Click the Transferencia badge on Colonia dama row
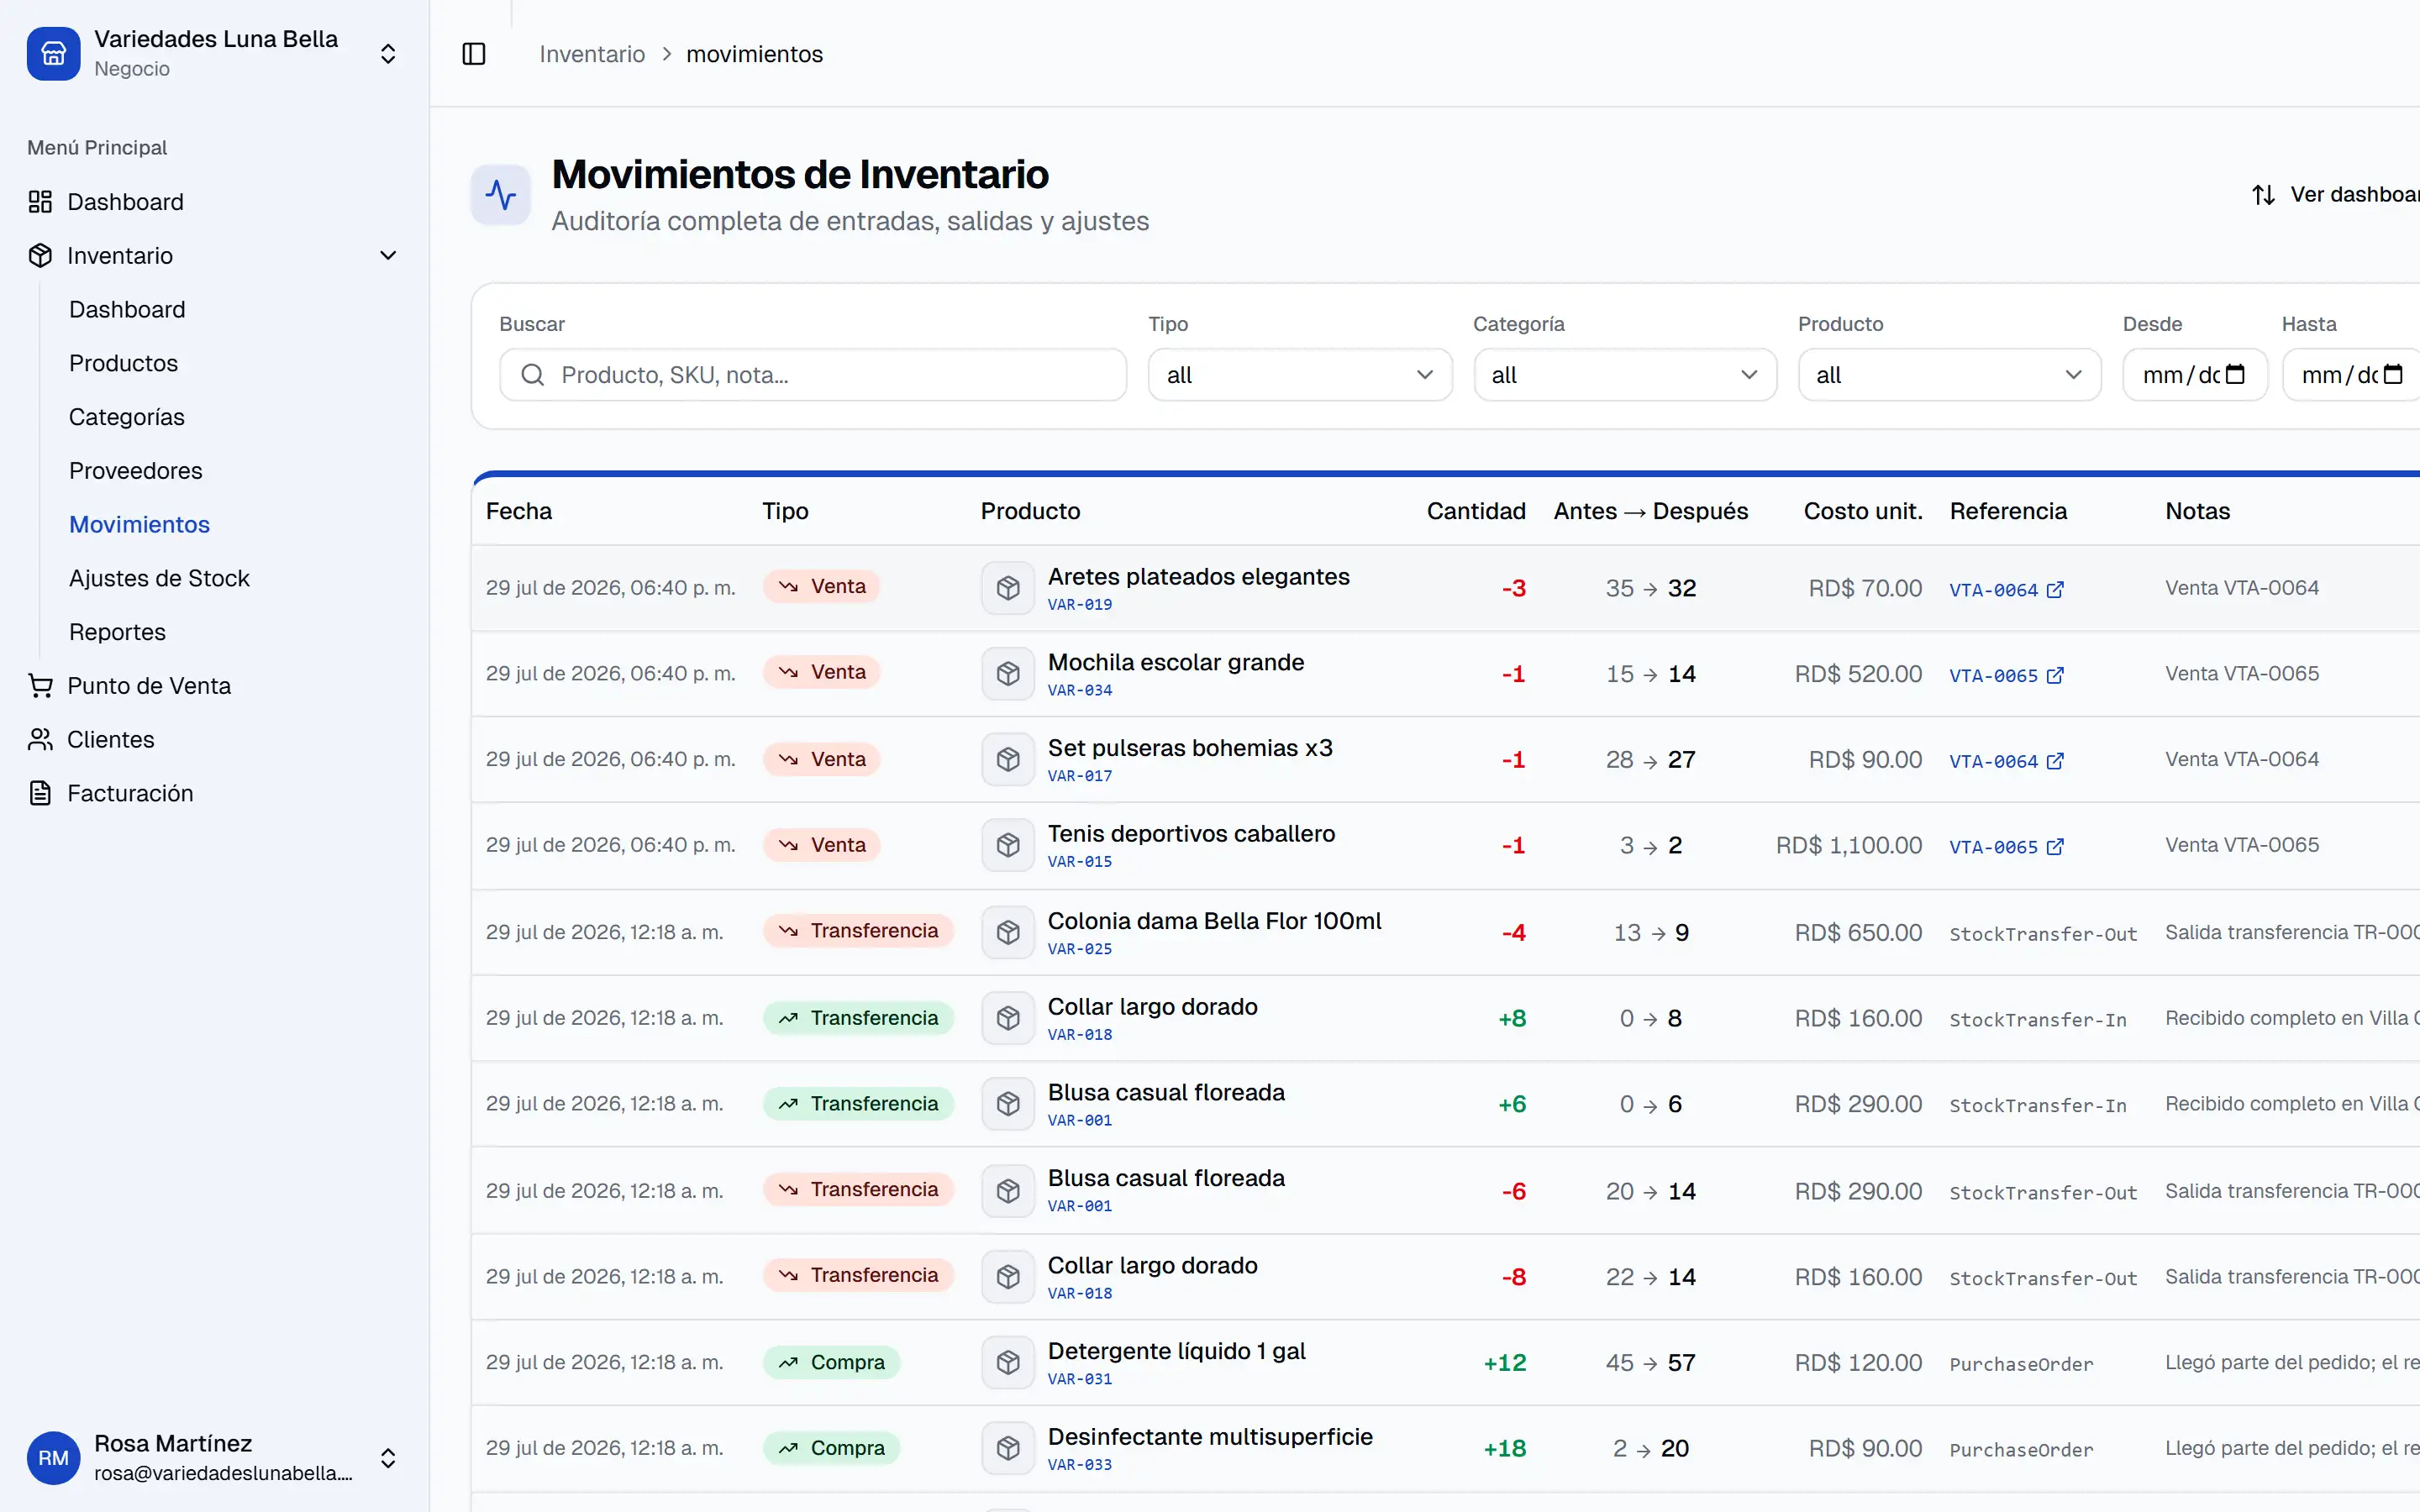Screen dimensions: 2420x1512 pos(858,931)
